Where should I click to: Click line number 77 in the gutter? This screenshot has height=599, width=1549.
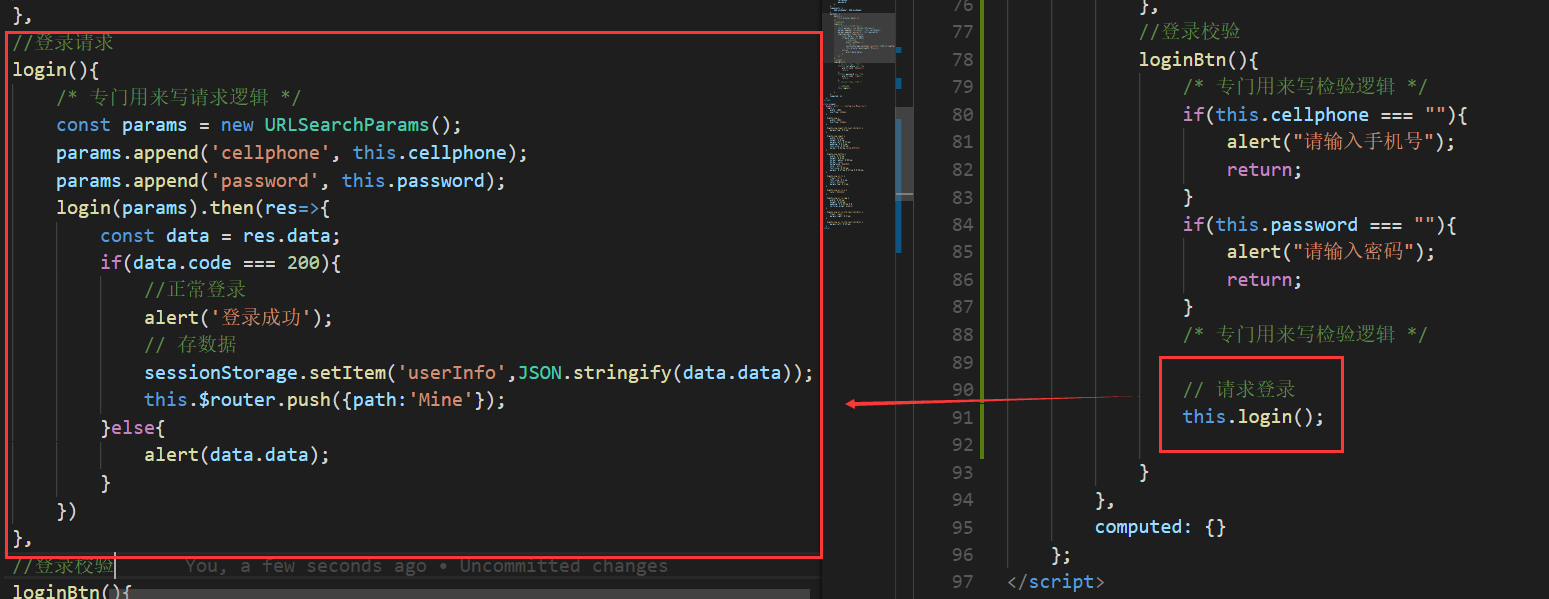(x=961, y=31)
